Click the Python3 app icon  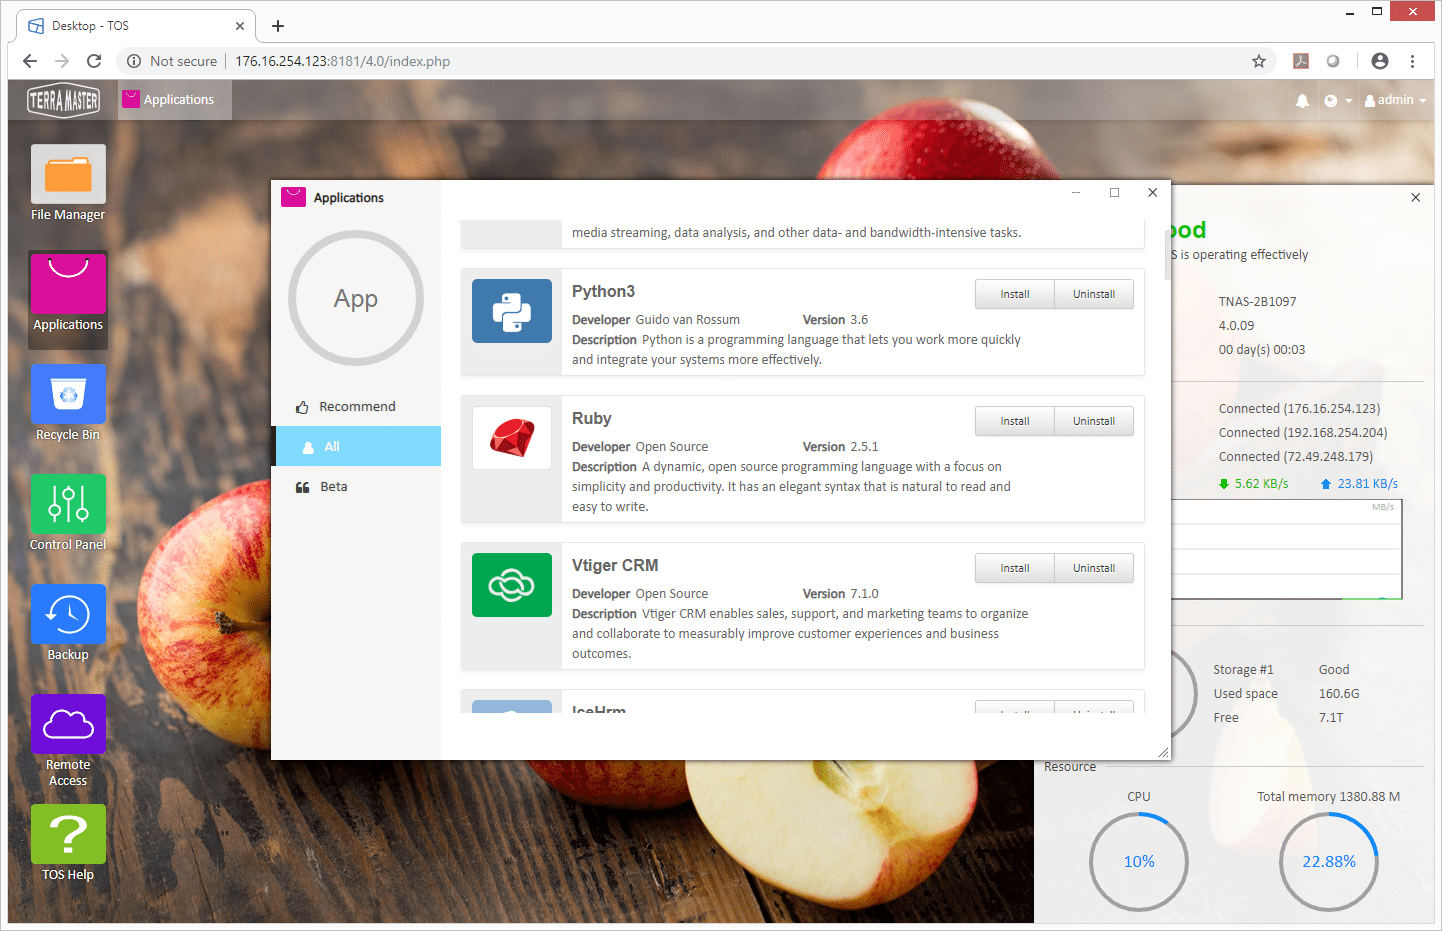(x=512, y=311)
